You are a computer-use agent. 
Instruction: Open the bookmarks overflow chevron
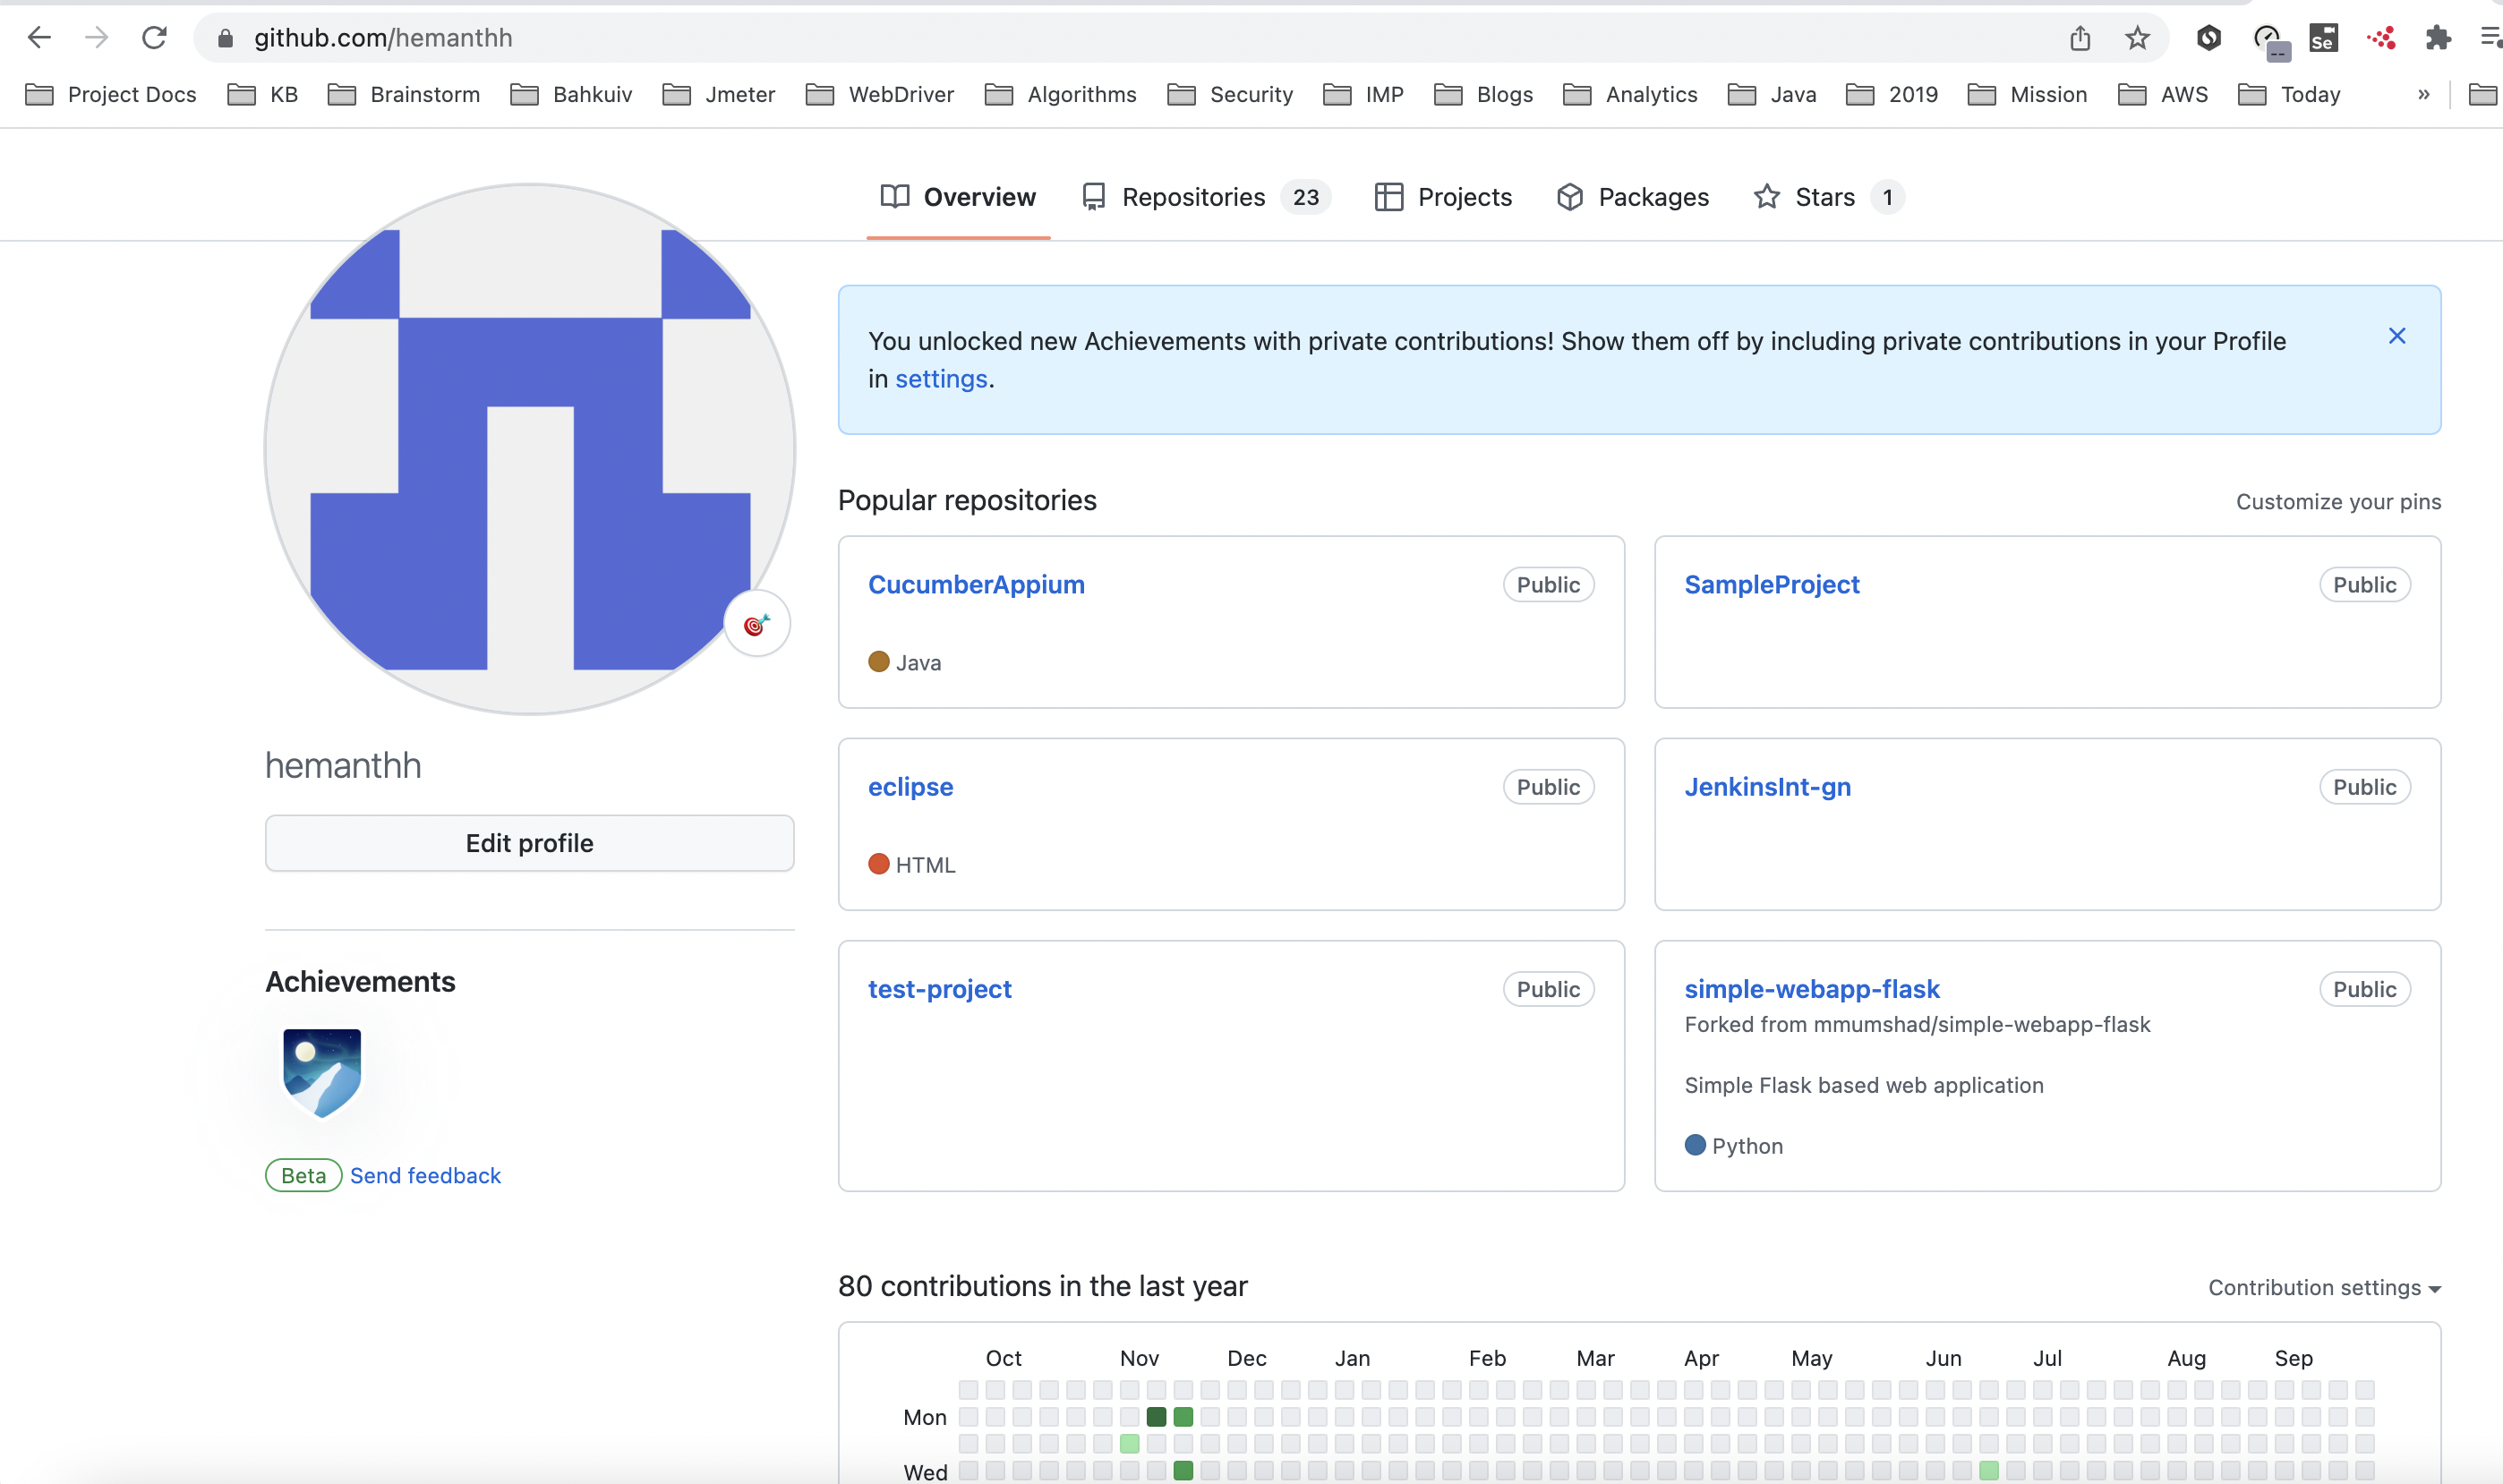[x=2423, y=94]
